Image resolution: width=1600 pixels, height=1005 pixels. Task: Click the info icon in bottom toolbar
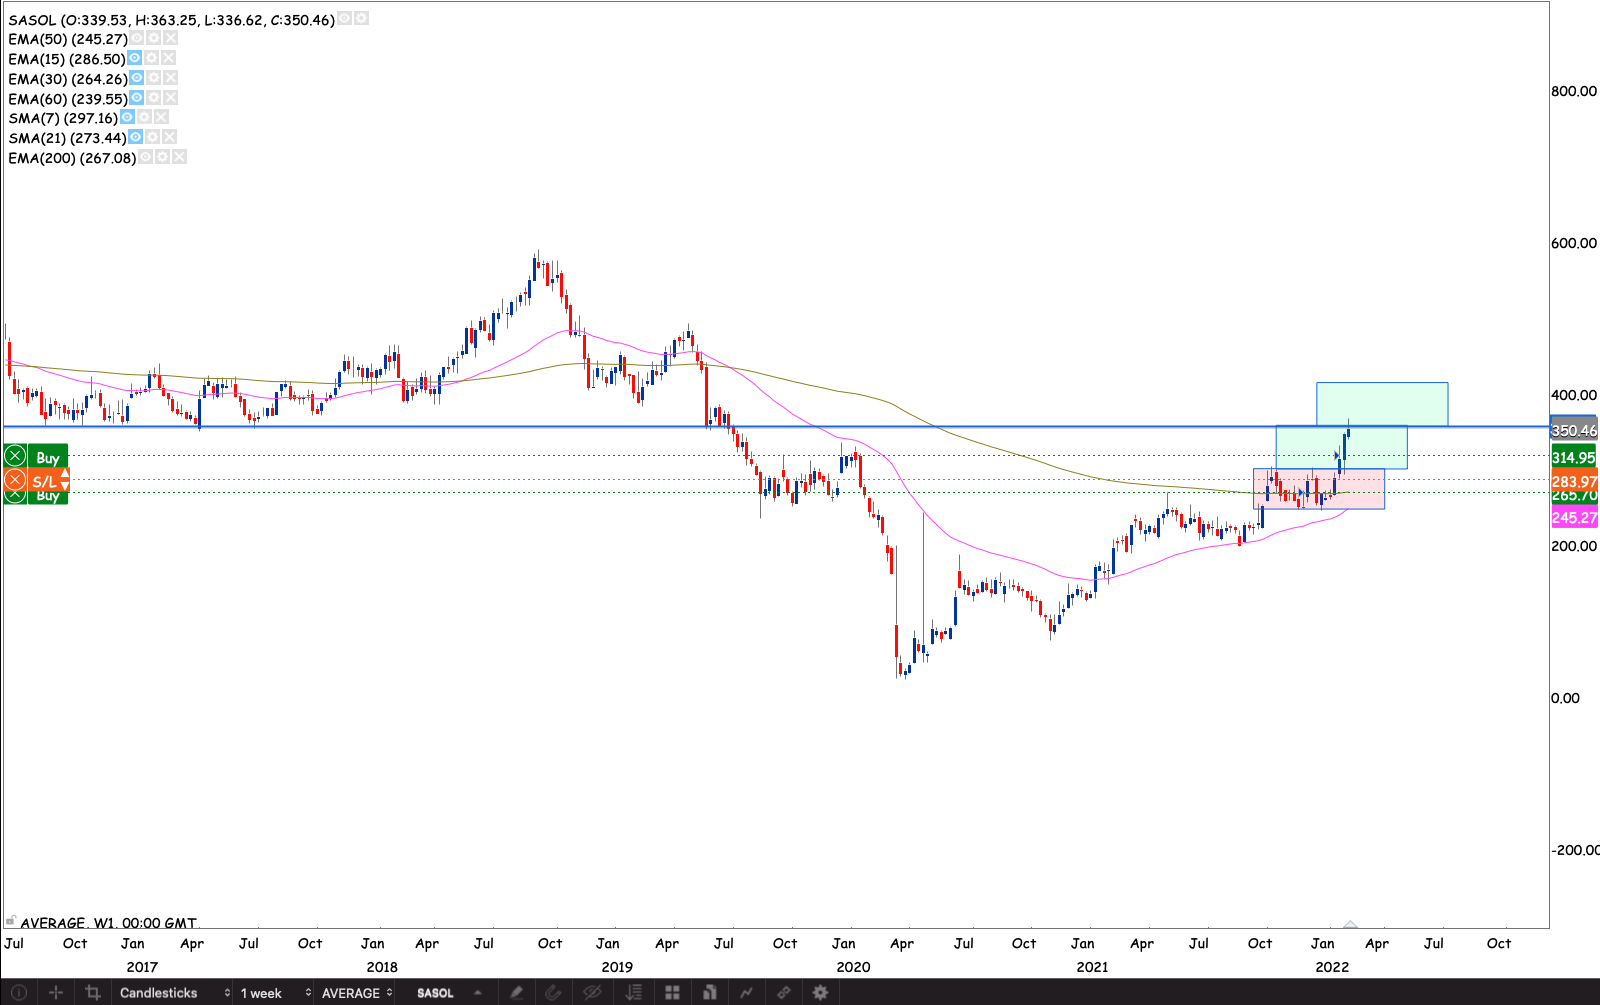18,993
